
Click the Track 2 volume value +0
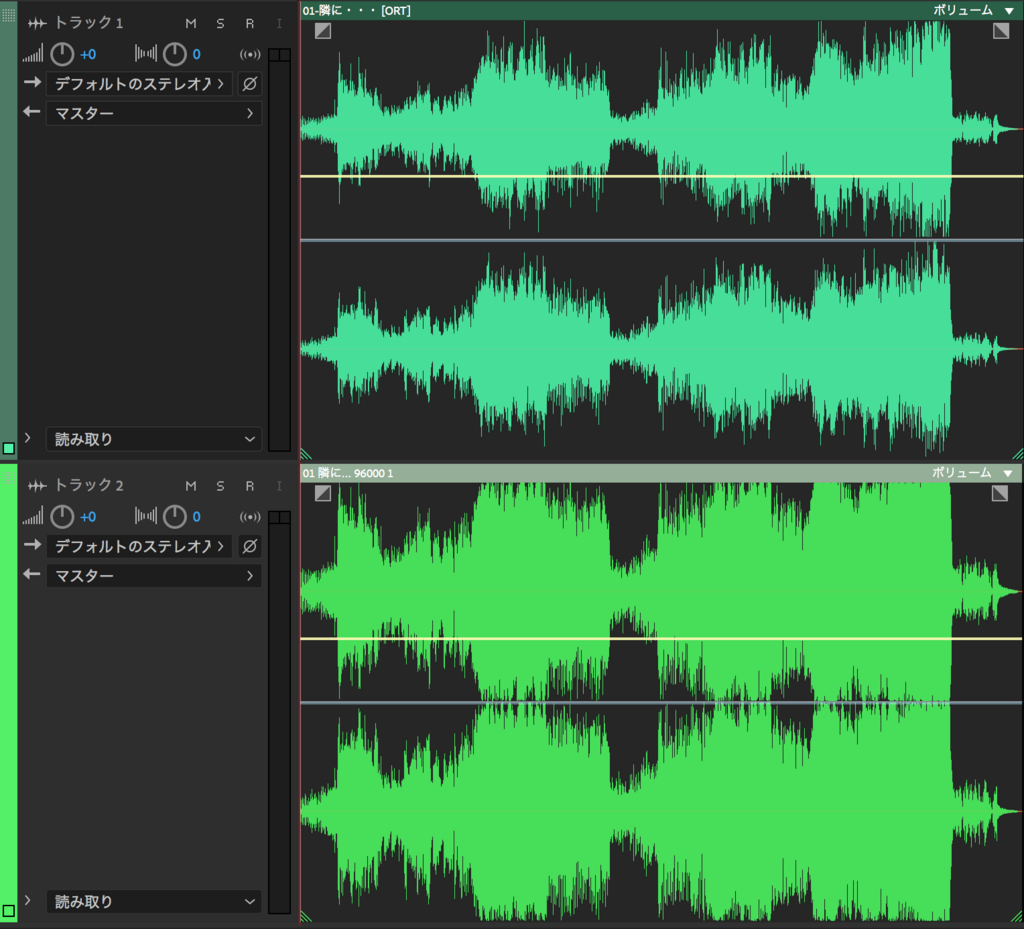pos(88,517)
